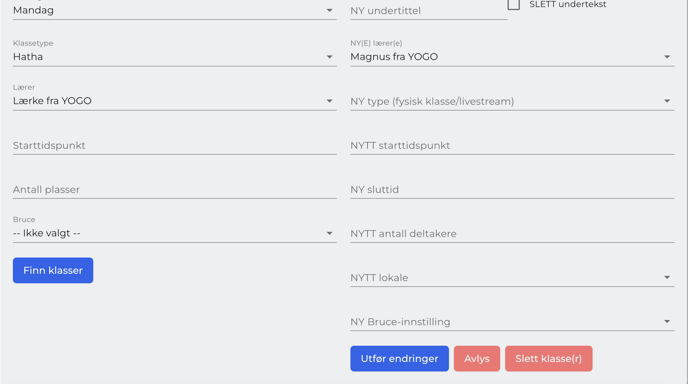
Task: Expand the NY Bruce-innstilling dropdown
Action: coord(512,322)
